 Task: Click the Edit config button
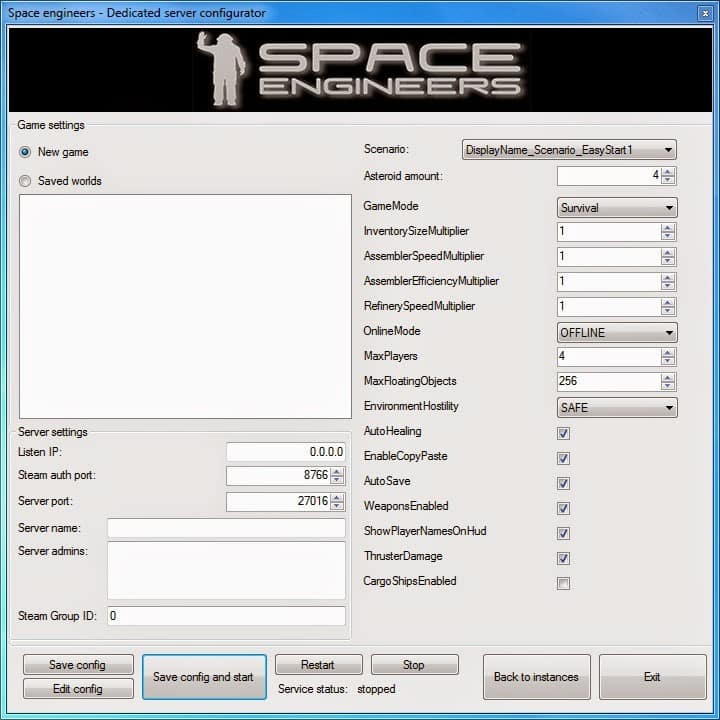pos(78,688)
